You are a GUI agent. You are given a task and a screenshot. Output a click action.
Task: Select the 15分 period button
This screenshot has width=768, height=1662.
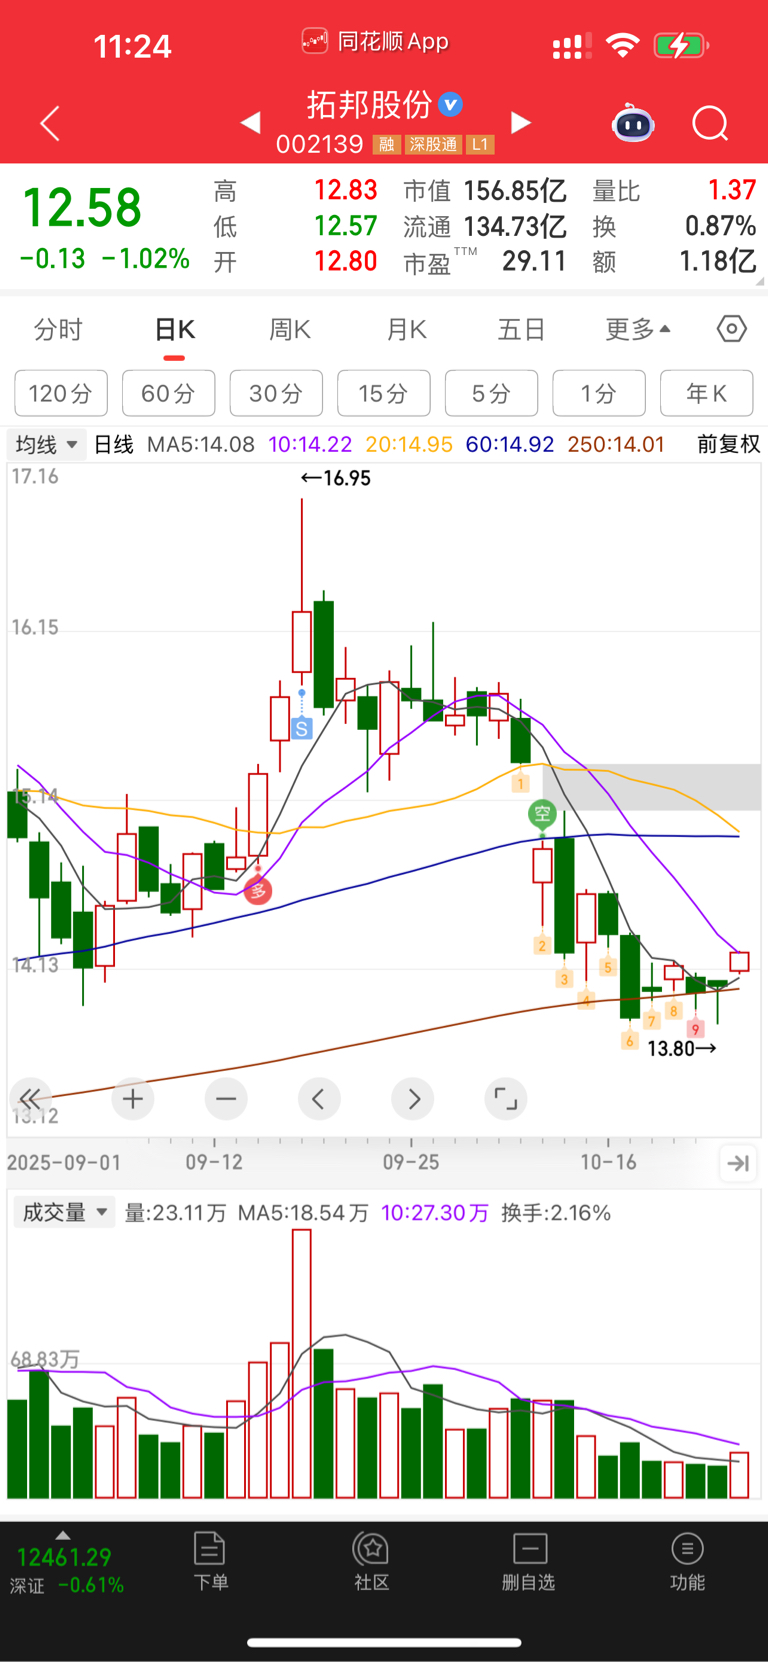click(384, 393)
